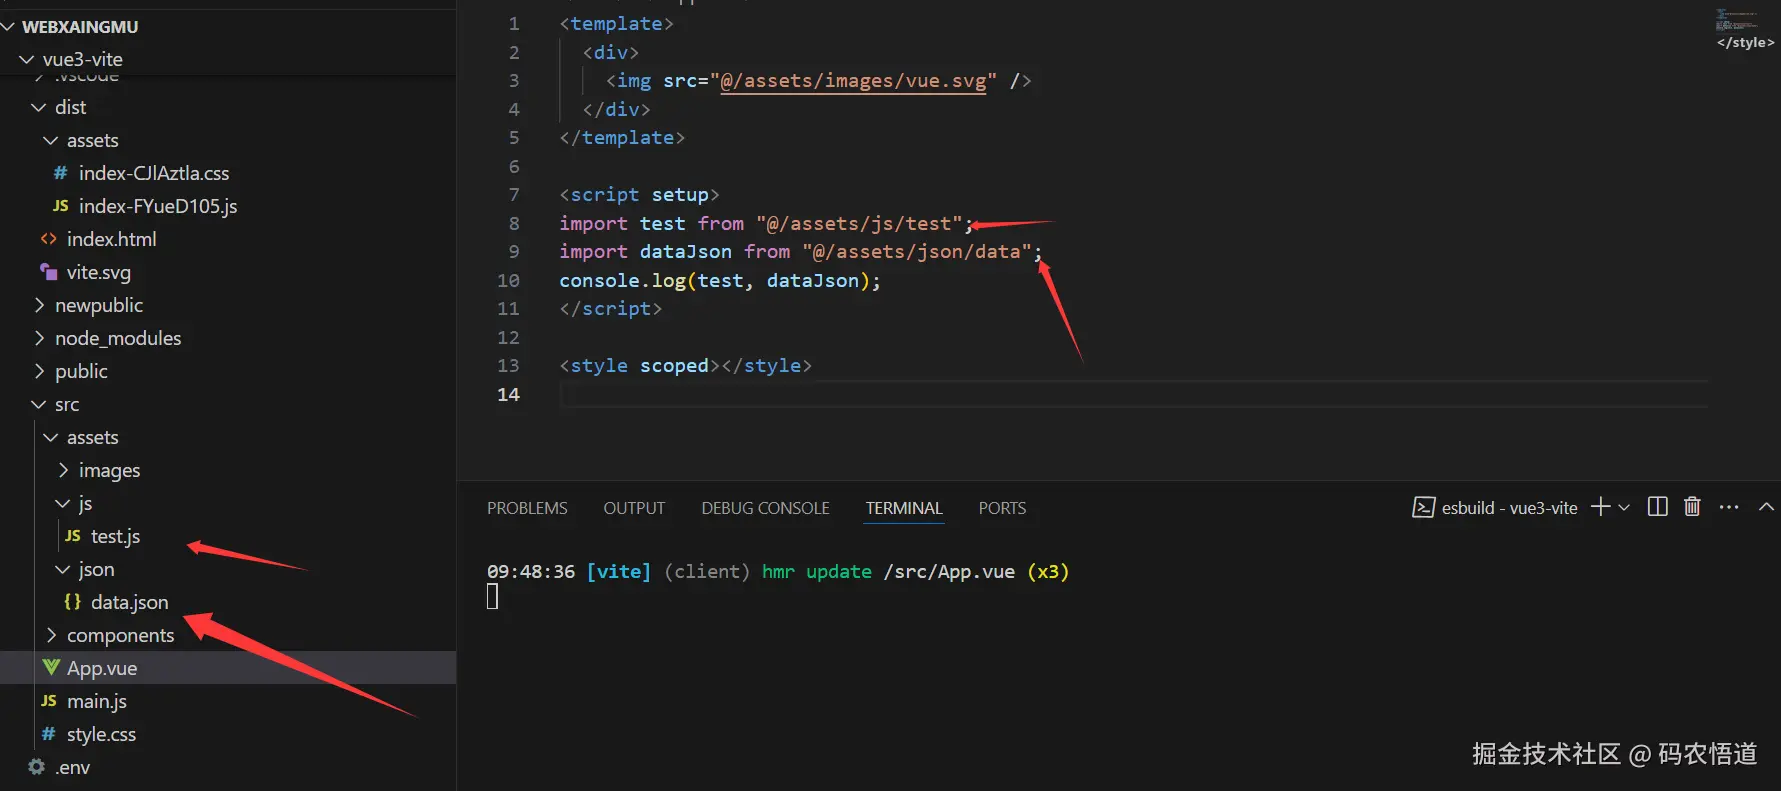Open terminal panel more actions menu
Screen dimensions: 1781x791
click(x=1729, y=507)
